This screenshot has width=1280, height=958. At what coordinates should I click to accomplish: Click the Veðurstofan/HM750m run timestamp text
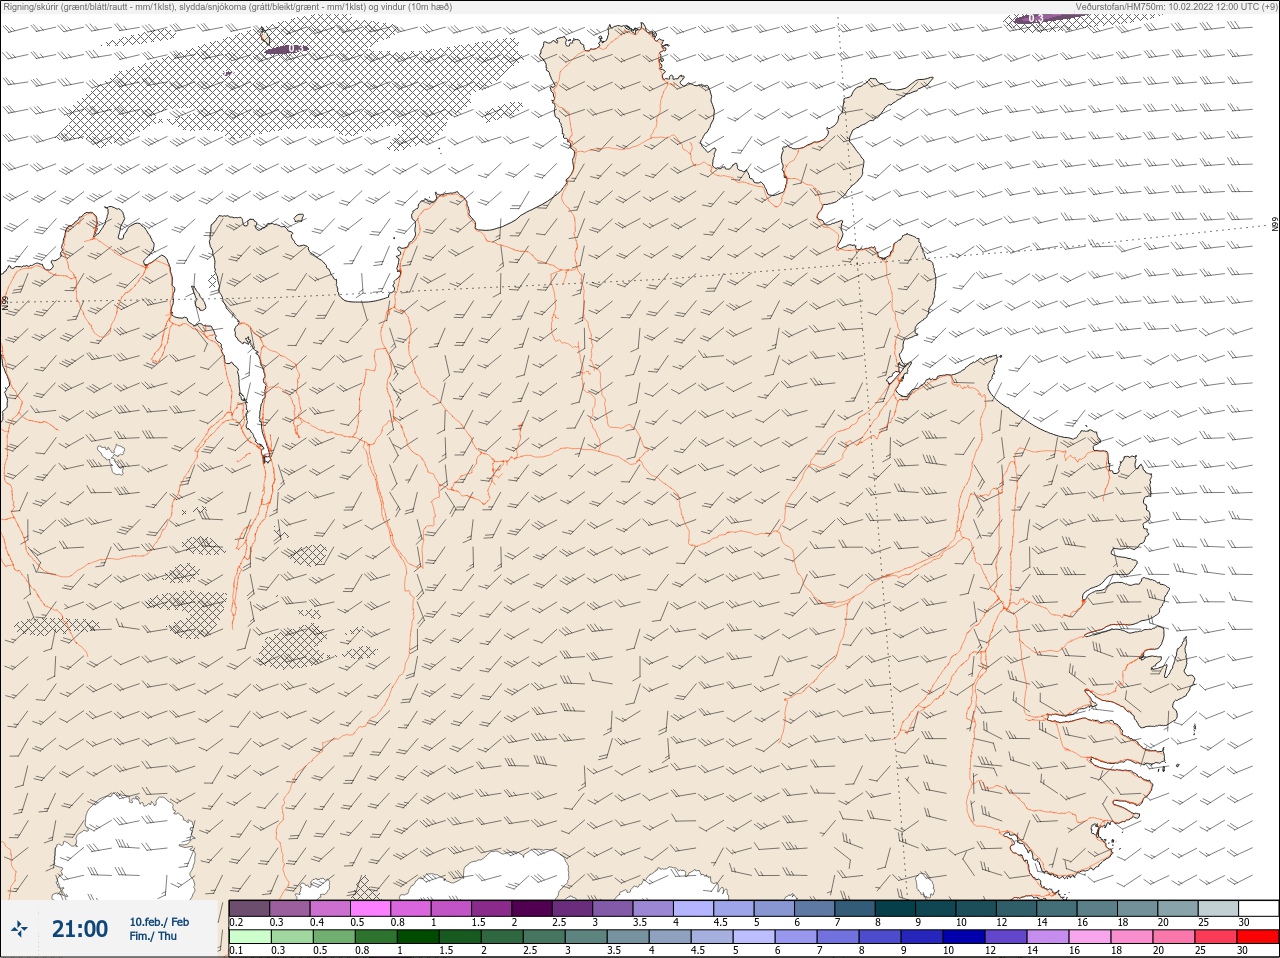tap(1176, 6)
